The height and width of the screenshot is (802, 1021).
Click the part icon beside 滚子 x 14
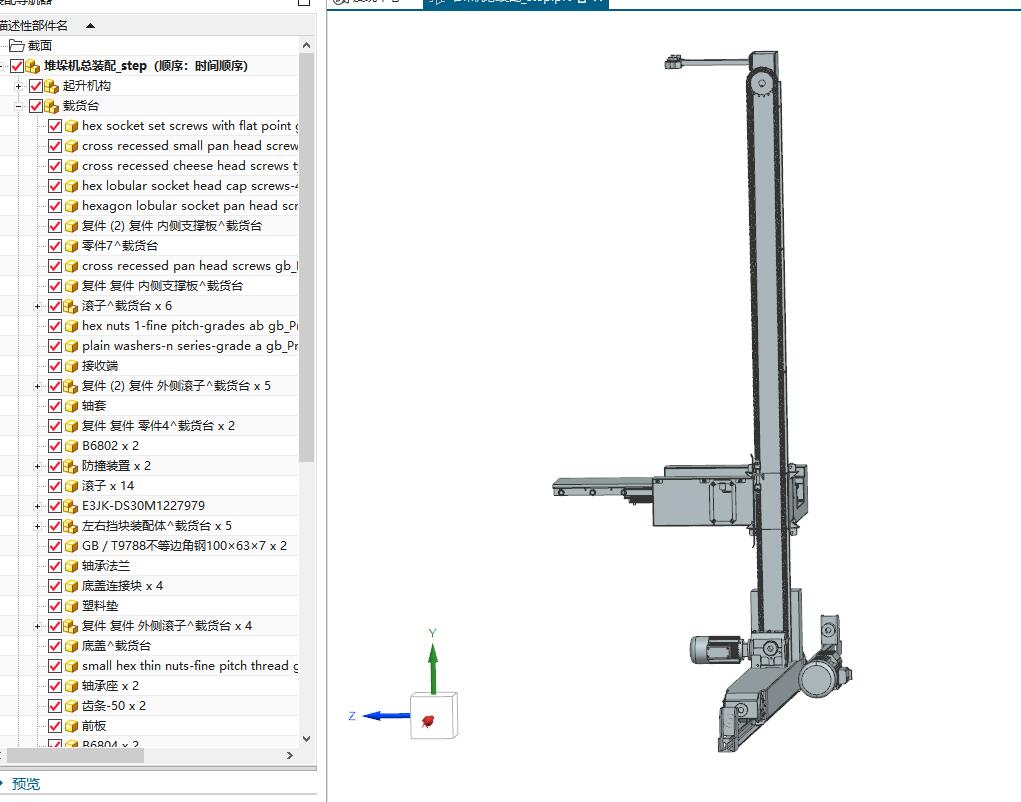point(71,486)
